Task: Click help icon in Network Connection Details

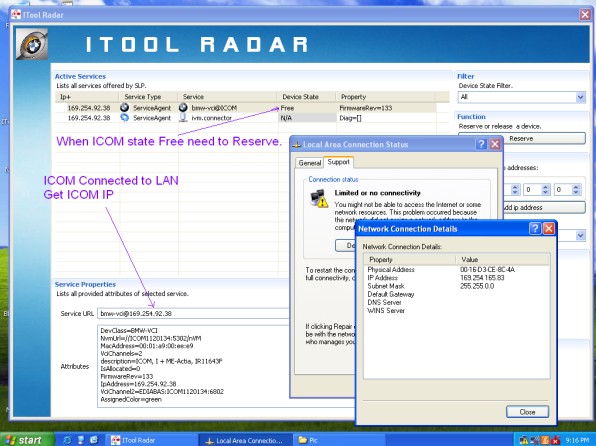Action: [535, 229]
